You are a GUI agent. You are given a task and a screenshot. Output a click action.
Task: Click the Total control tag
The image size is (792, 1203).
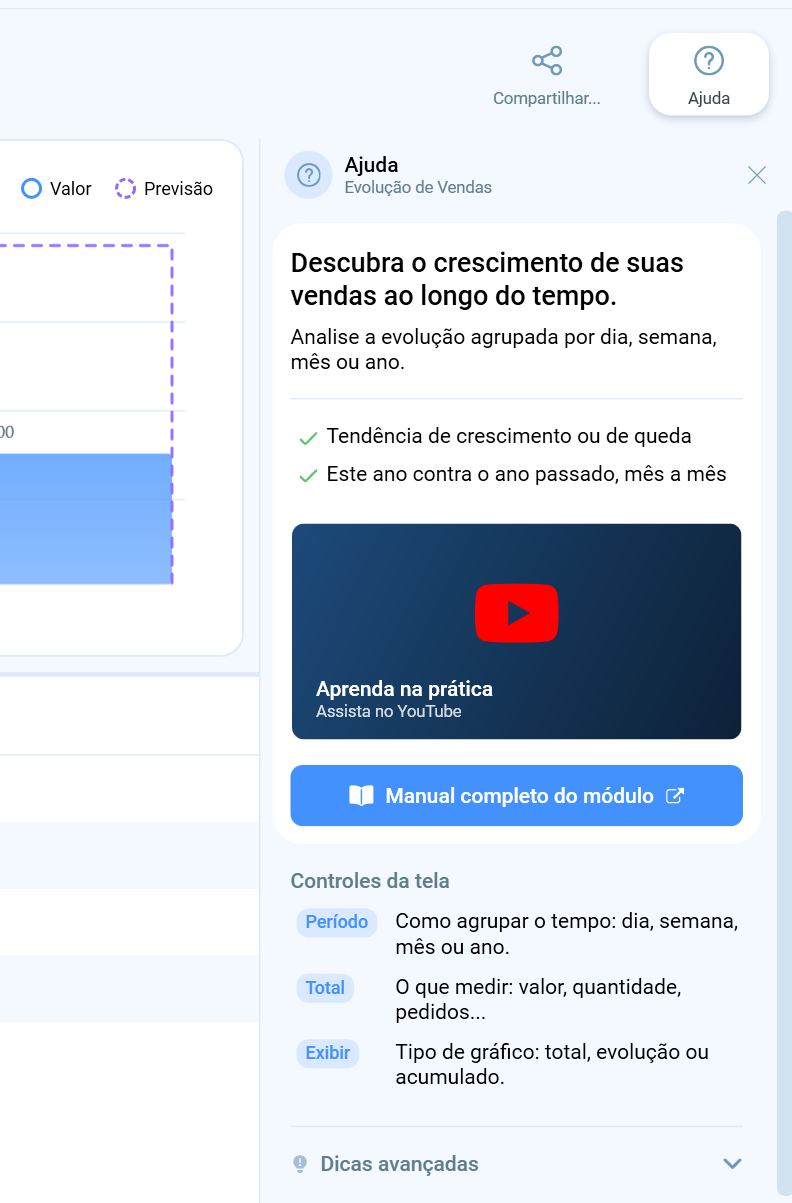point(325,988)
